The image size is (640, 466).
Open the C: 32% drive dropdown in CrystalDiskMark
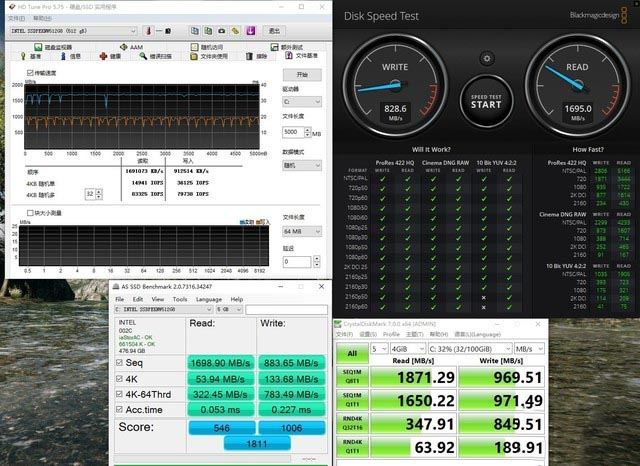coord(470,349)
